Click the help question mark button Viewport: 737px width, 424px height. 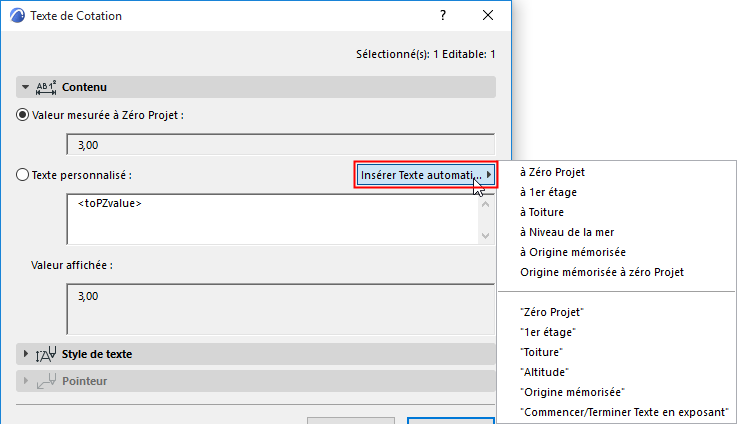coord(442,16)
